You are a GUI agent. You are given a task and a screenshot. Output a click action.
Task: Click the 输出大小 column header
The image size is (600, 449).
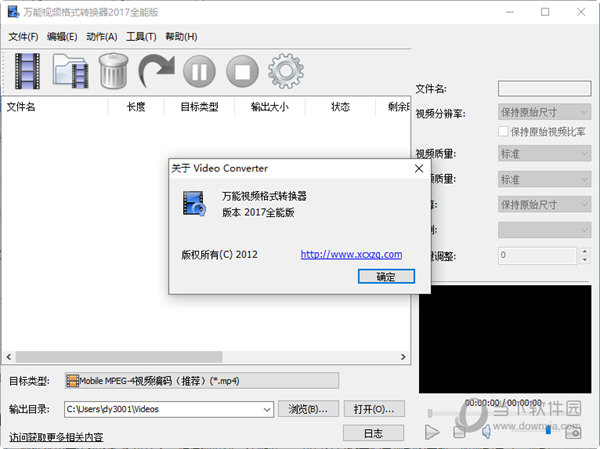270,107
